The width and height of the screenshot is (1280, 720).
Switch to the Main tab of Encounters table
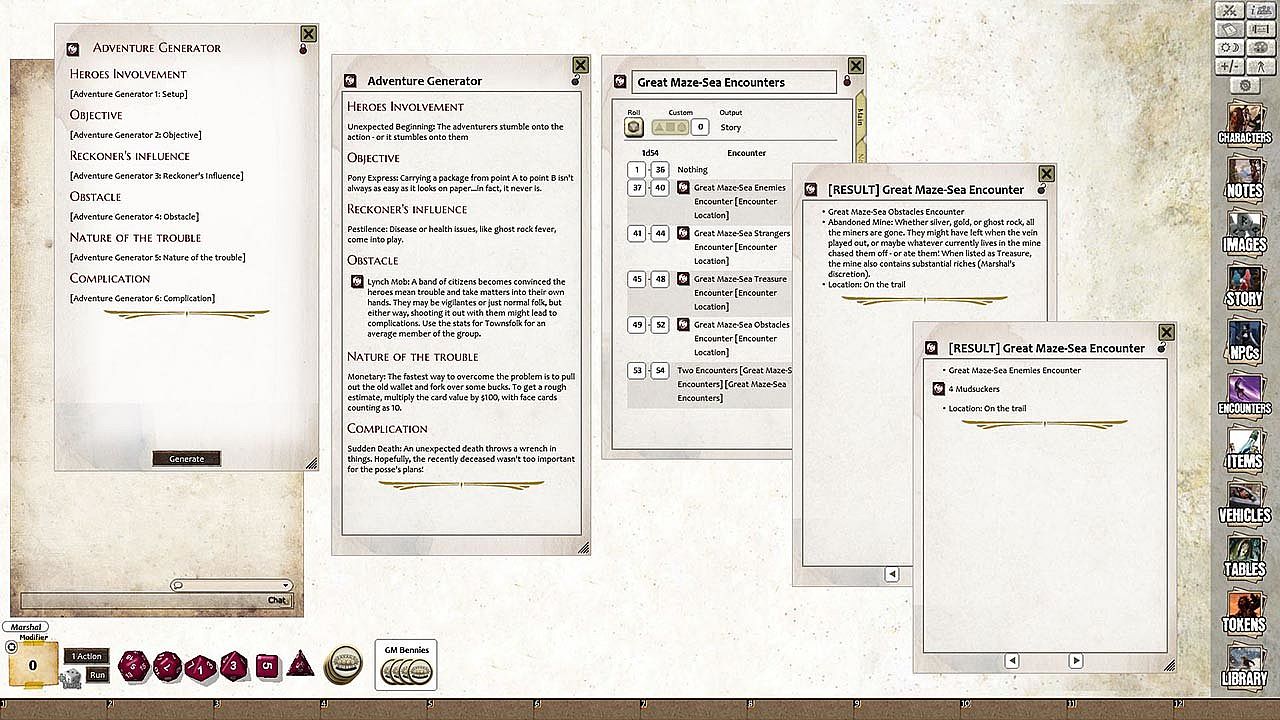click(859, 119)
